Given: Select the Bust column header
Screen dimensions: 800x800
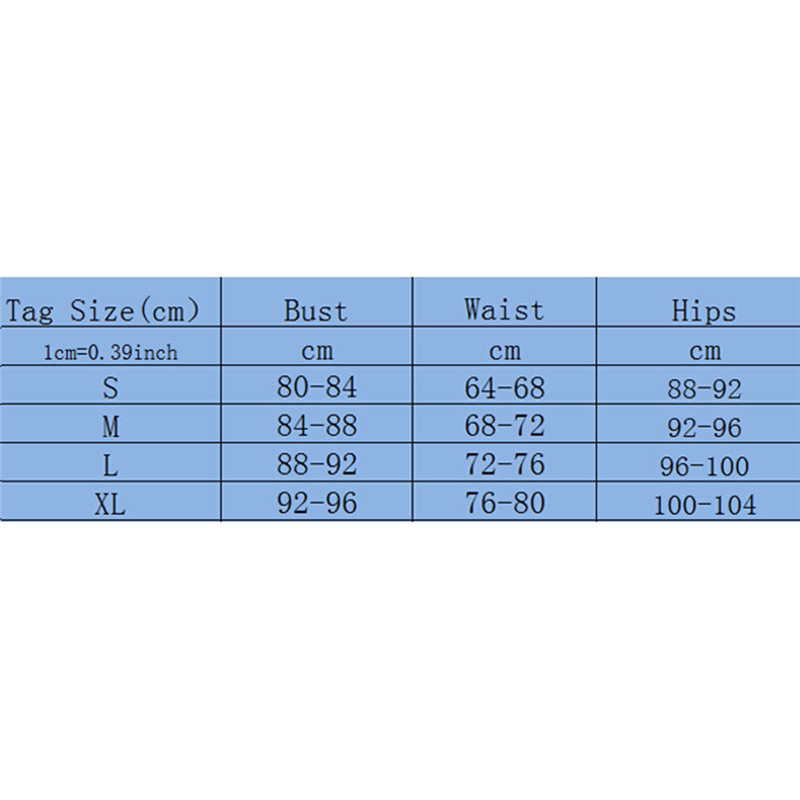Looking at the screenshot, I should point(316,310).
